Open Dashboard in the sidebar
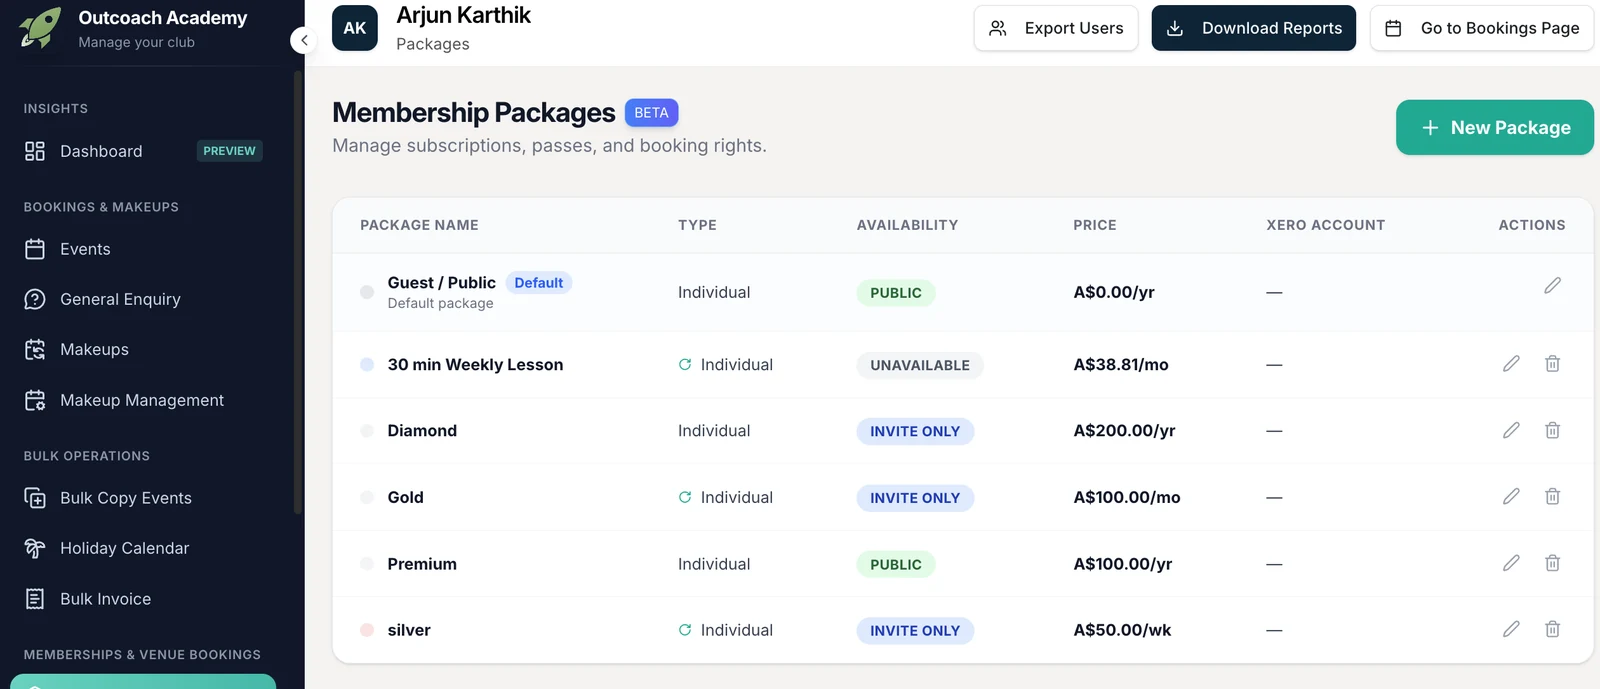Screen dimensions: 1600x689 143,151
